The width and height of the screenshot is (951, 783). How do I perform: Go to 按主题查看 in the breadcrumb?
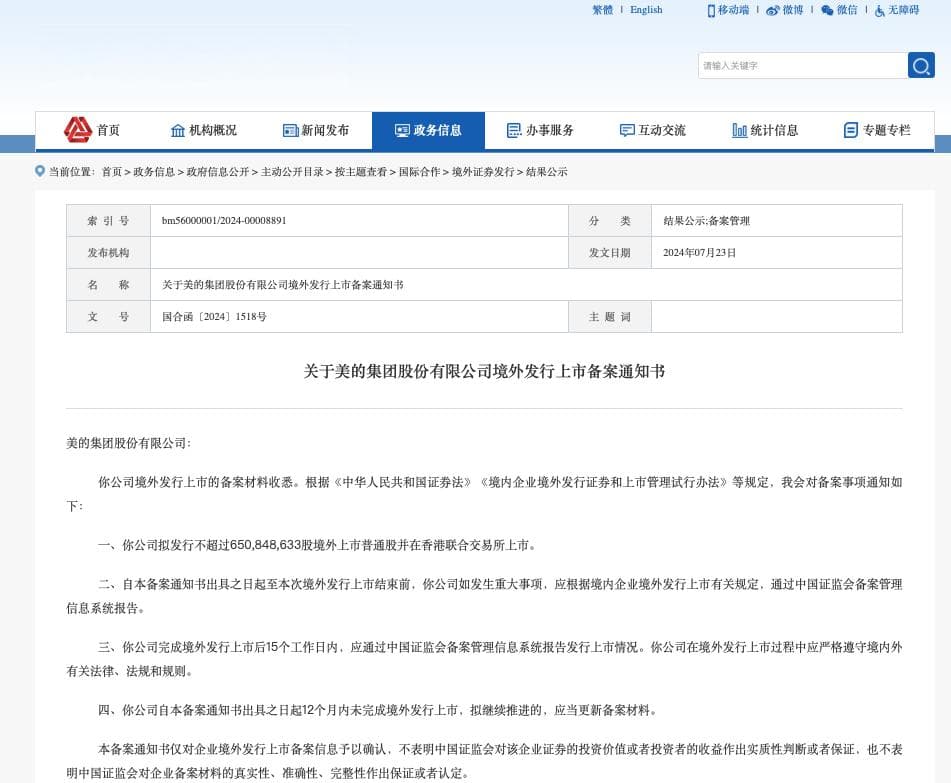[361, 172]
